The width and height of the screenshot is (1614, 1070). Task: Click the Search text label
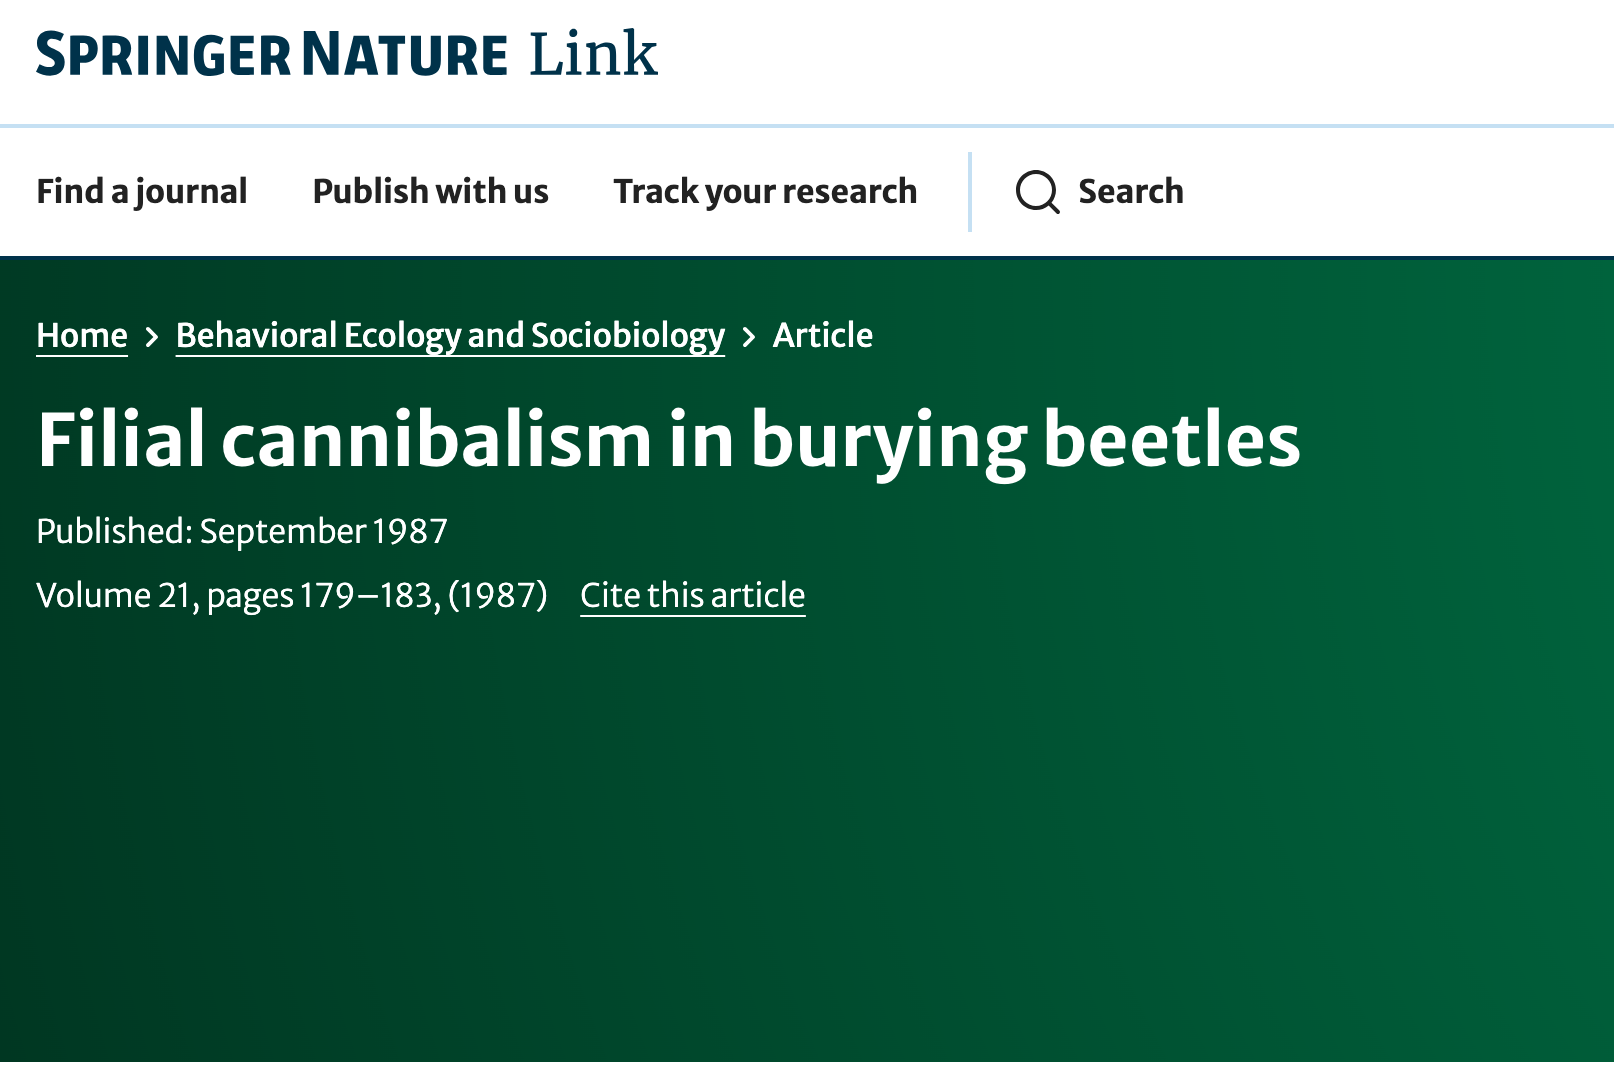coord(1130,191)
